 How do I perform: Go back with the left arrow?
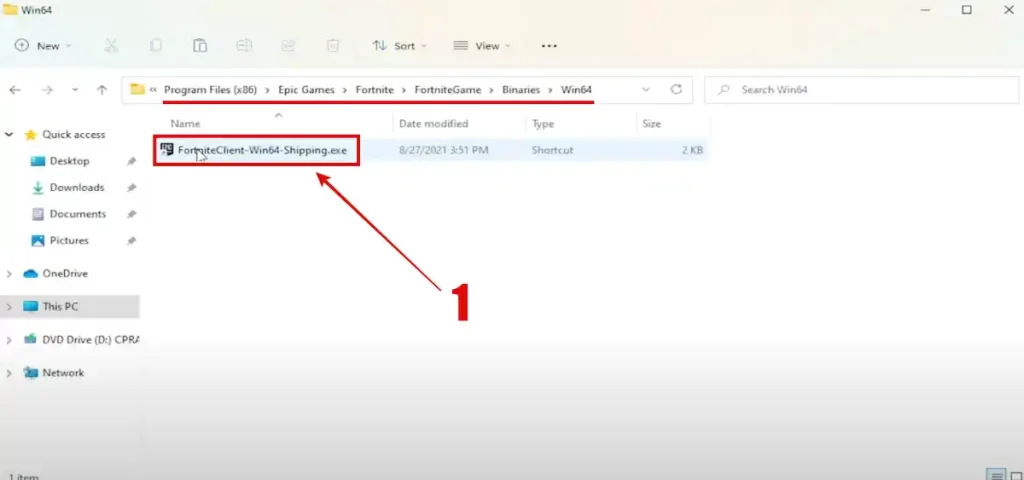15,90
